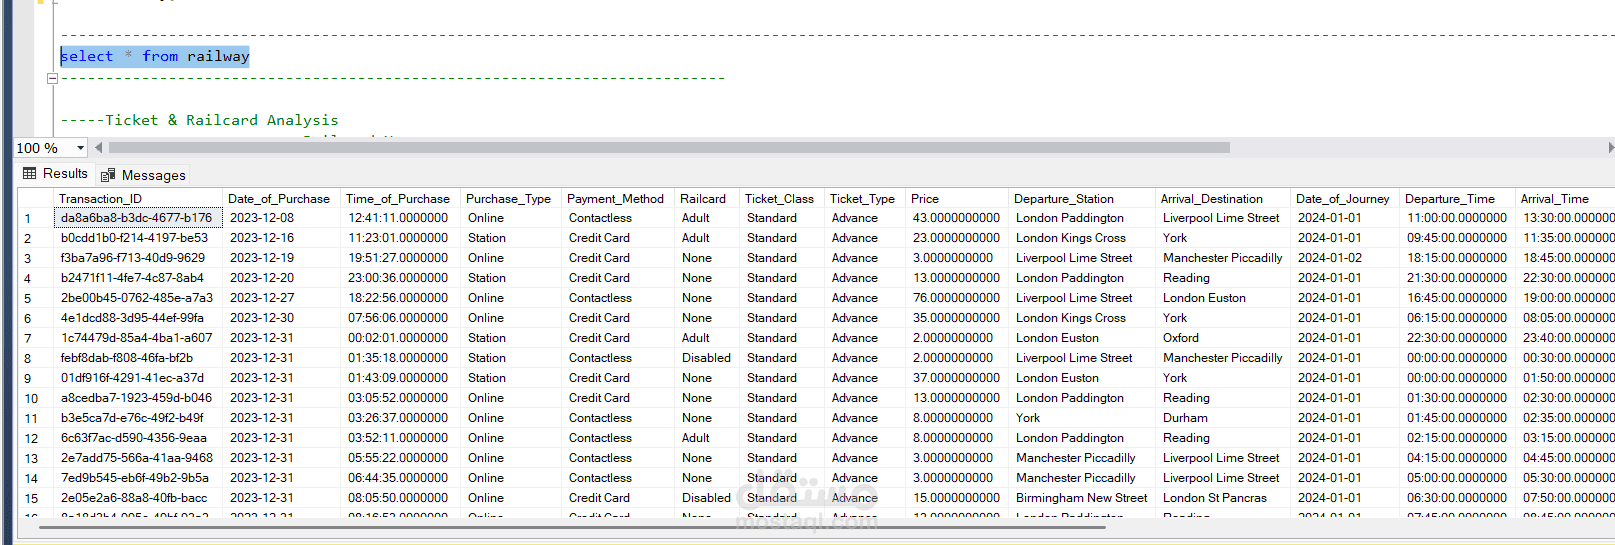Click Birmingham New Street departure cell
This screenshot has height=545, width=1615.
1082,498
